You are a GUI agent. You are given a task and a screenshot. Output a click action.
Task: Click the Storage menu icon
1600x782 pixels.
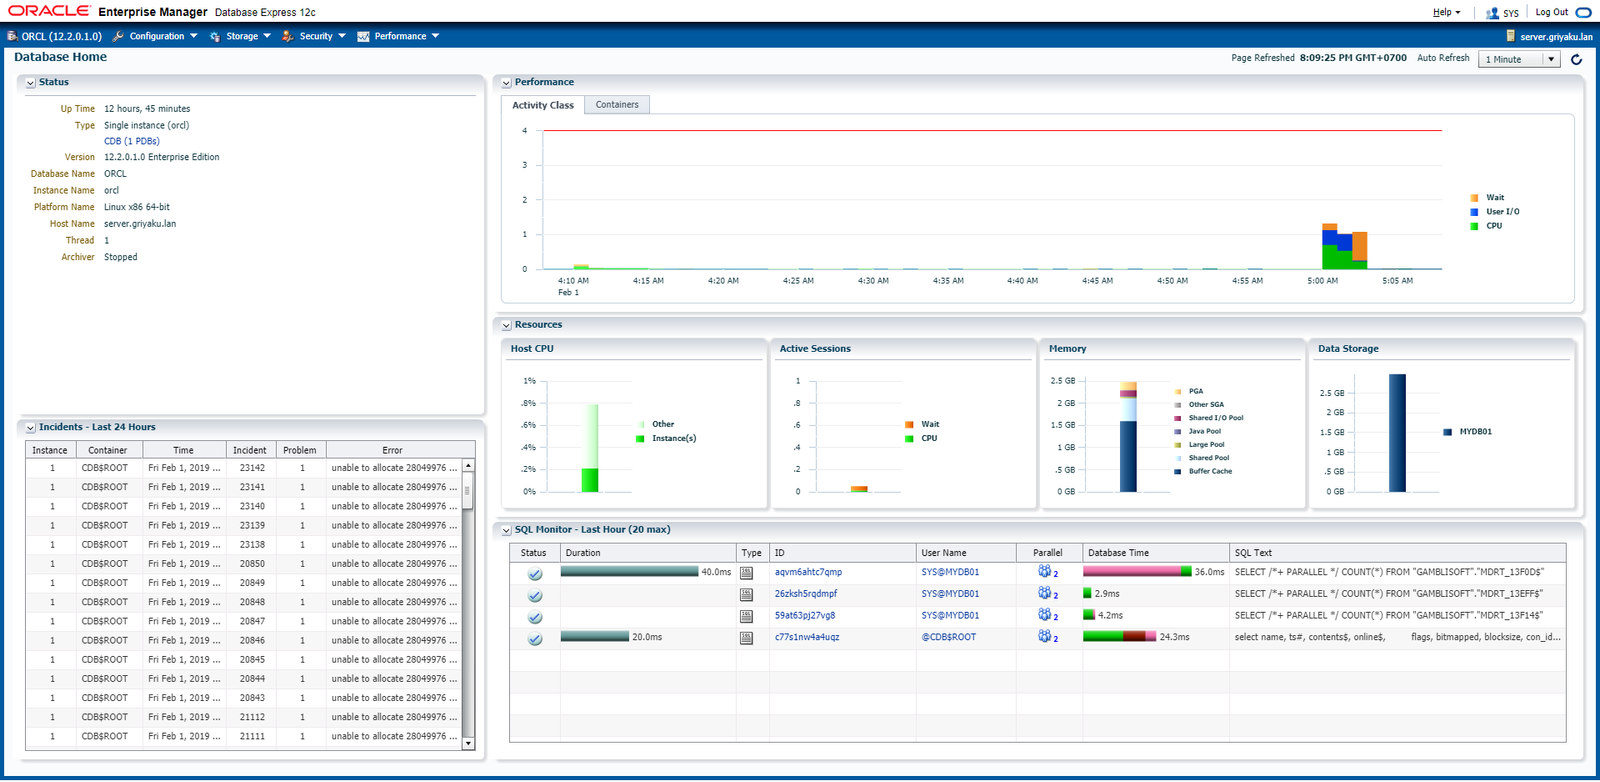point(215,36)
